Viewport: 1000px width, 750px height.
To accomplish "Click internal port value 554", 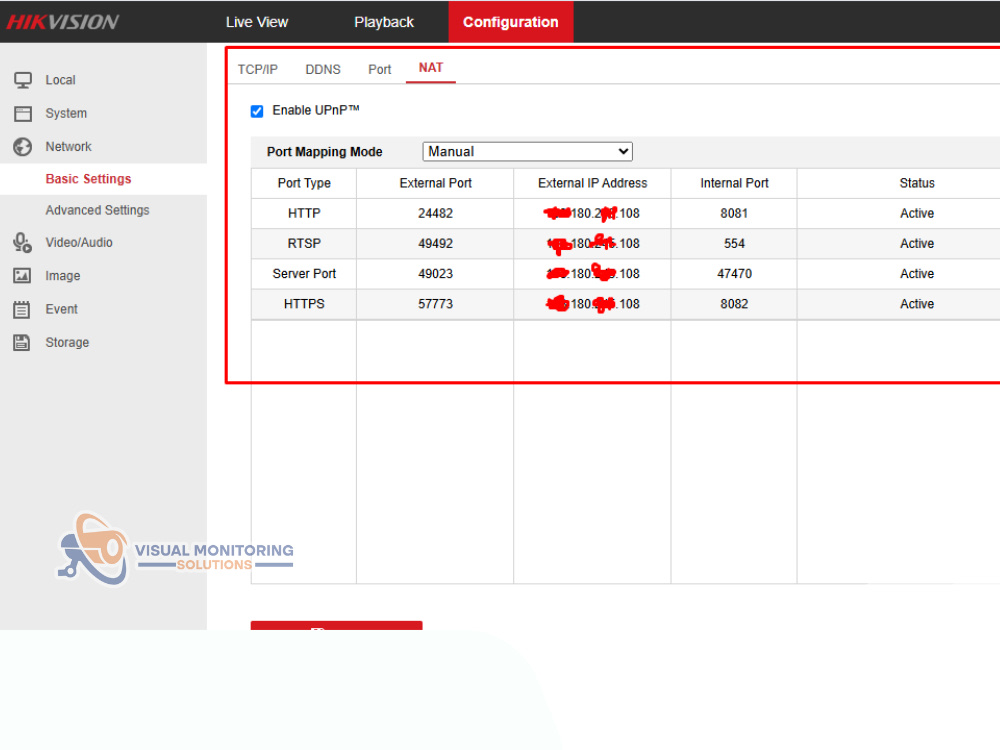I will 734,244.
